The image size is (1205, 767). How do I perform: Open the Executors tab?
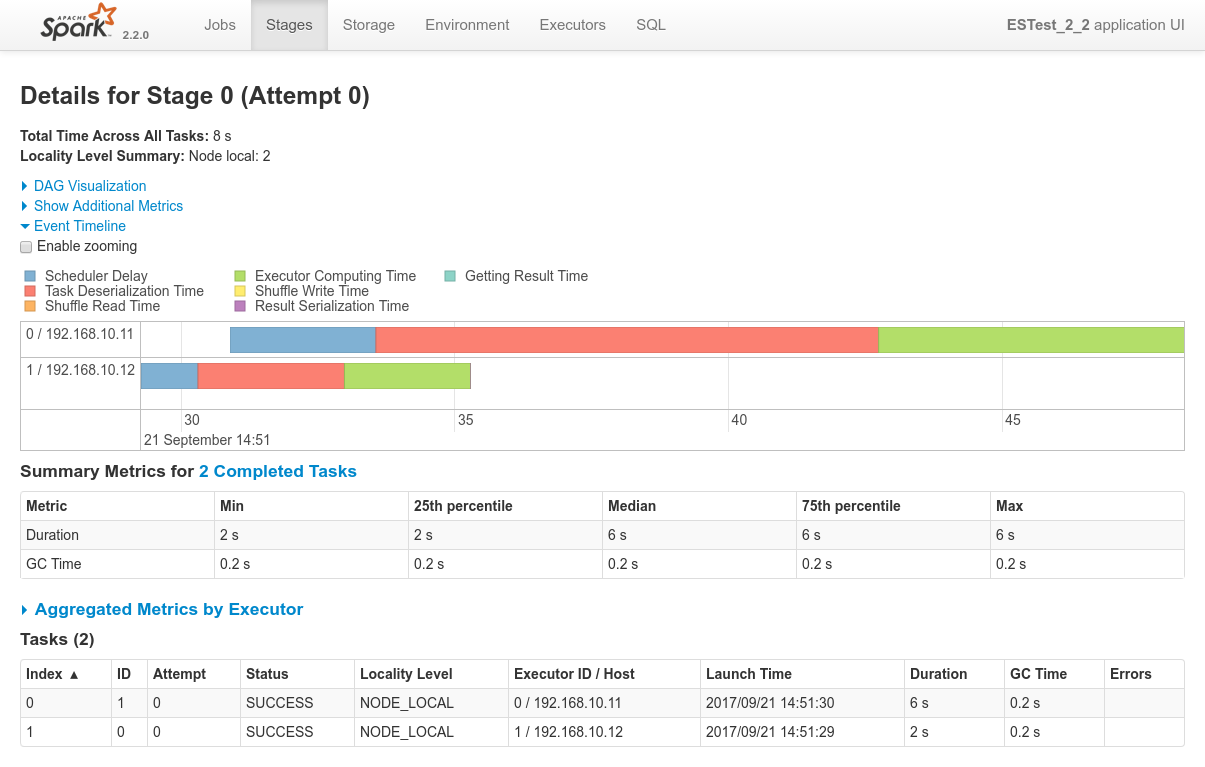(573, 25)
